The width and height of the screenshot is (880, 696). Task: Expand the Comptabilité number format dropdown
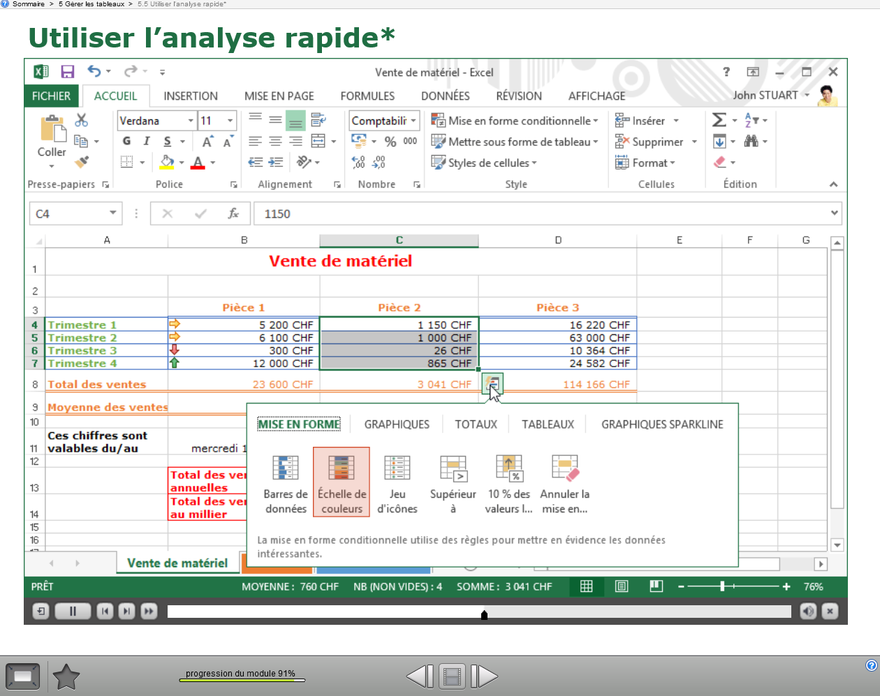tap(413, 121)
